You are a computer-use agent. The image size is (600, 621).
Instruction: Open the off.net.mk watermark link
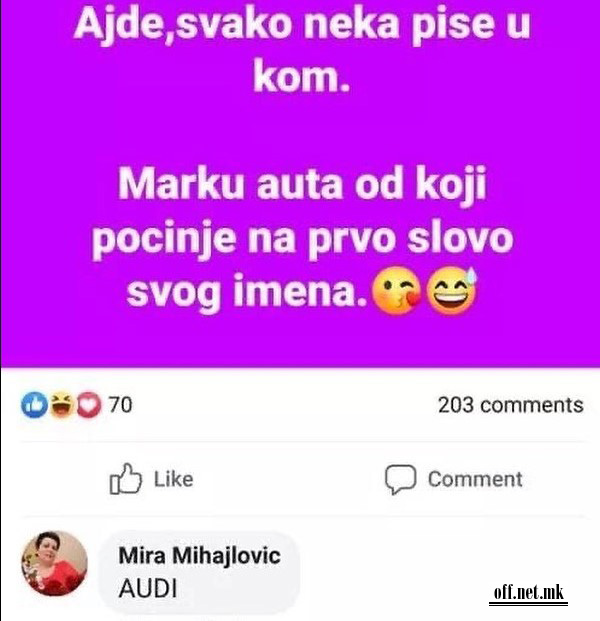tap(528, 593)
